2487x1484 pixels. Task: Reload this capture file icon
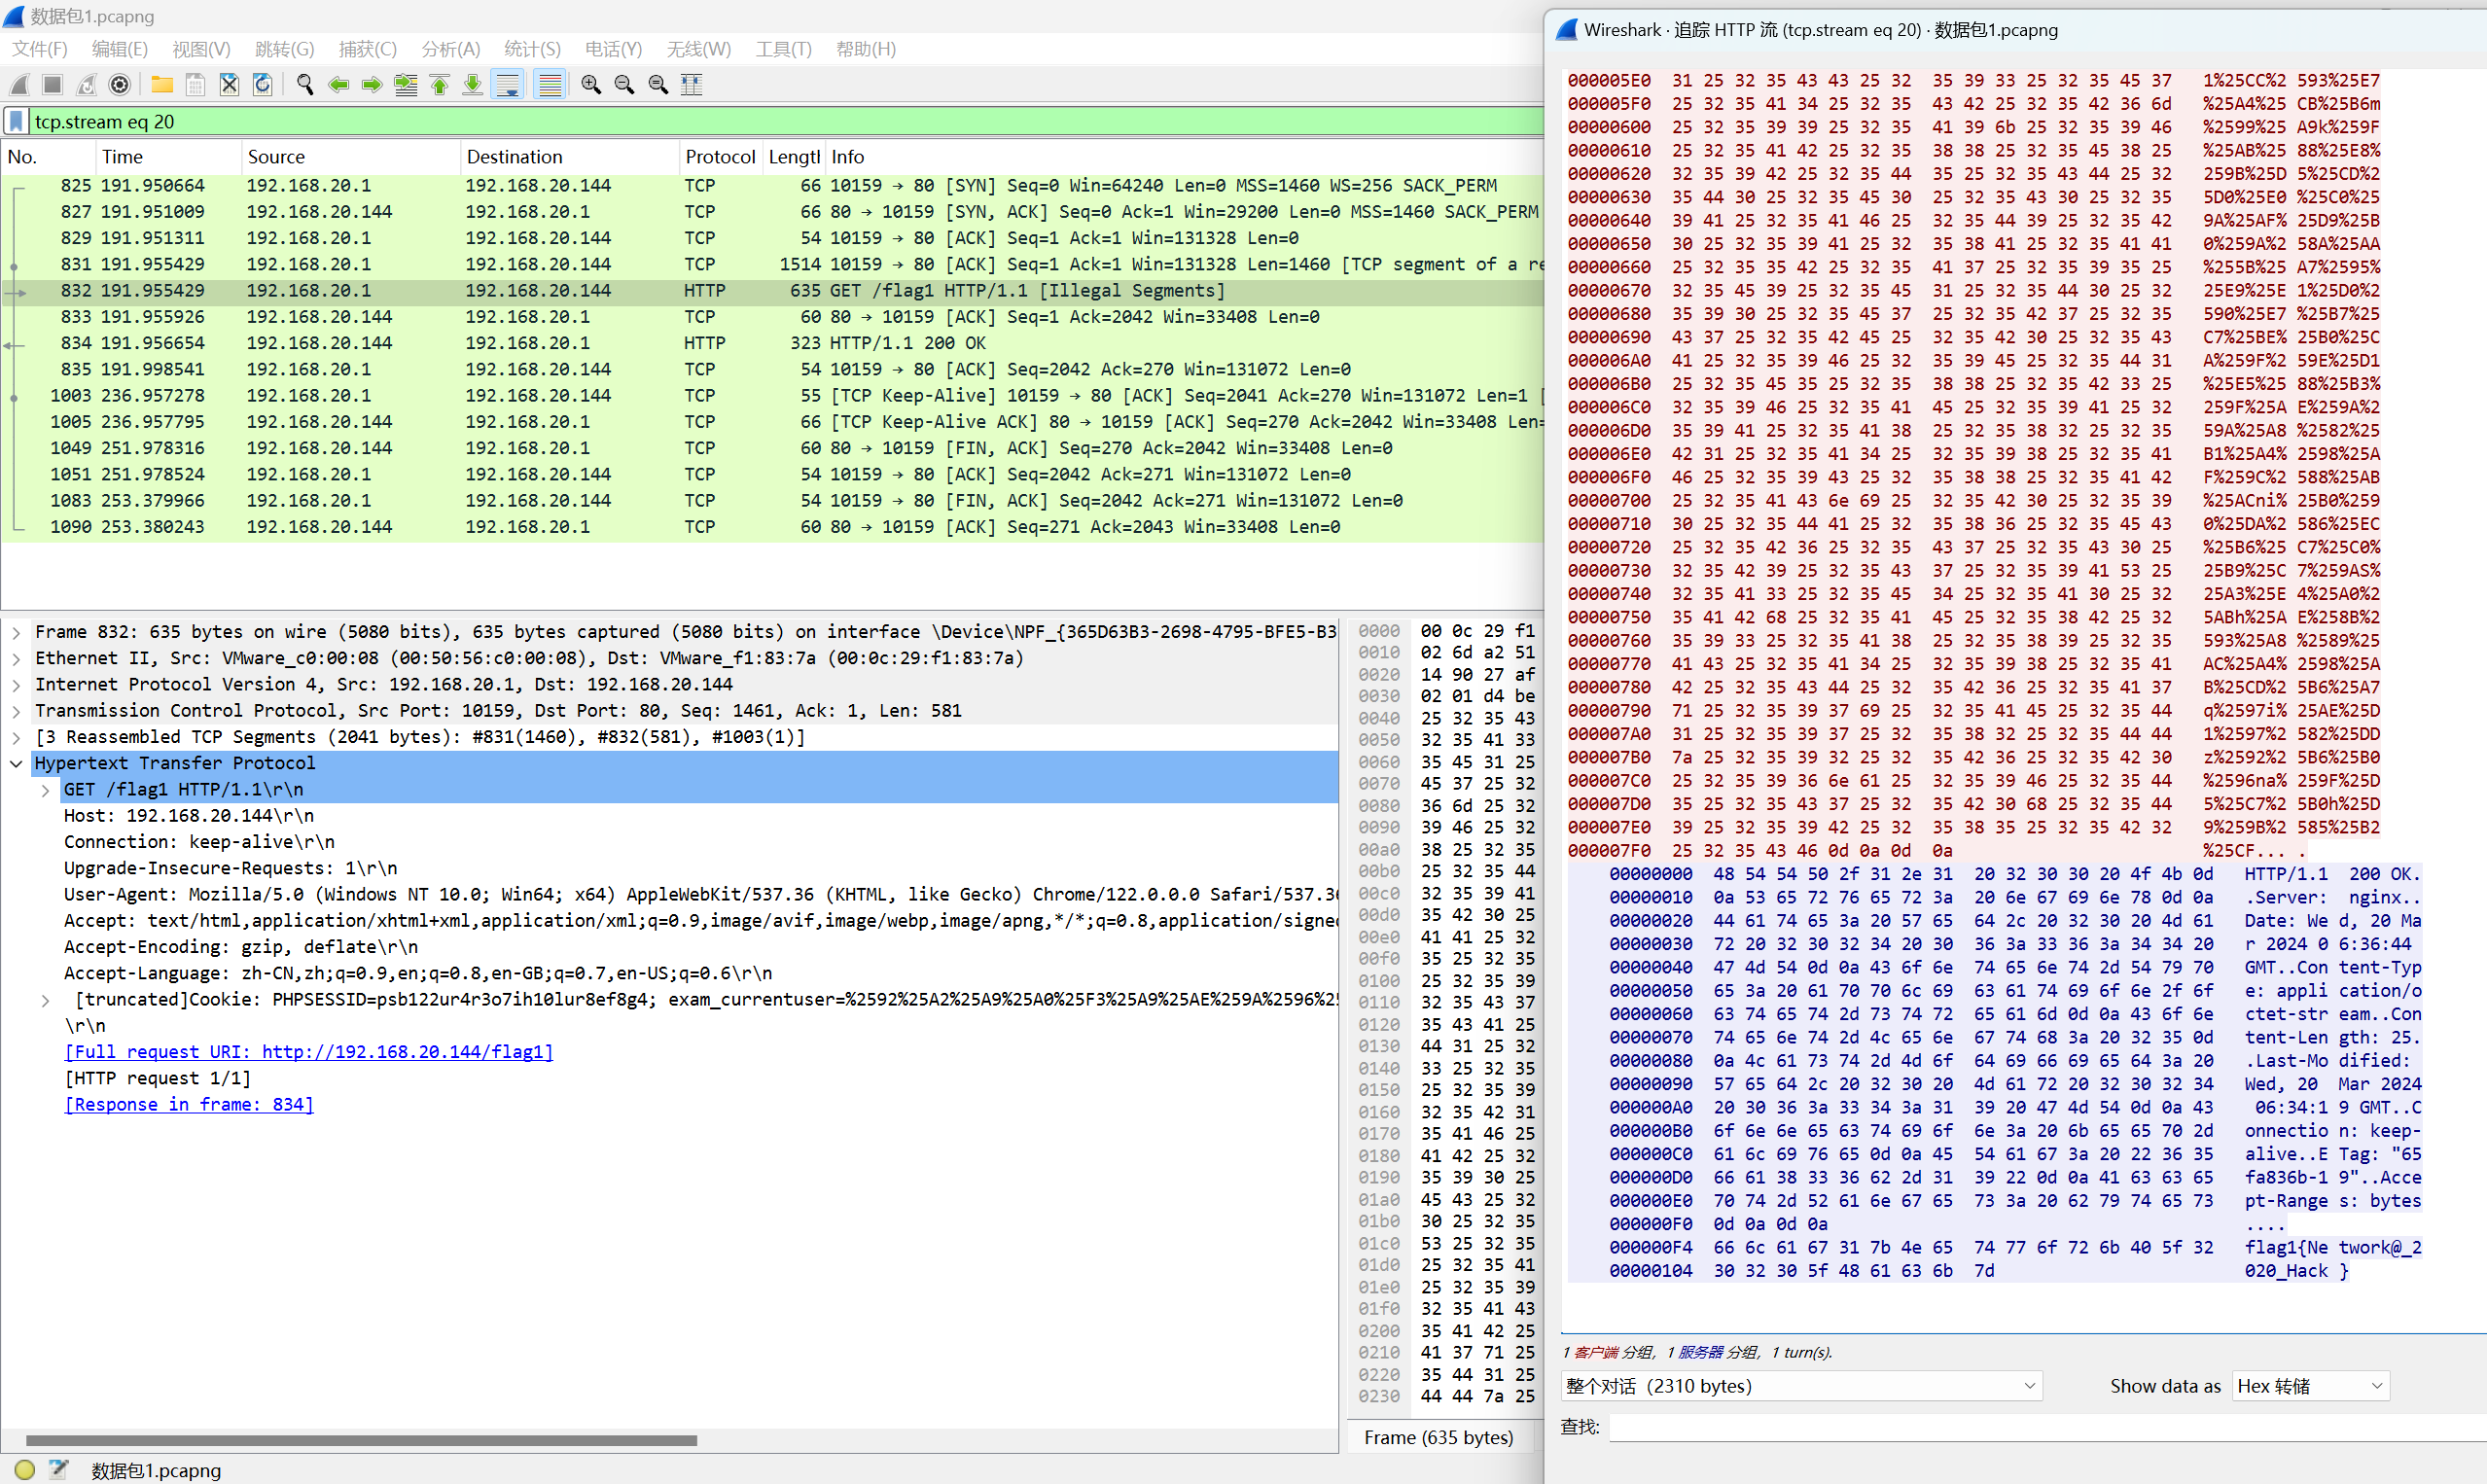263,85
